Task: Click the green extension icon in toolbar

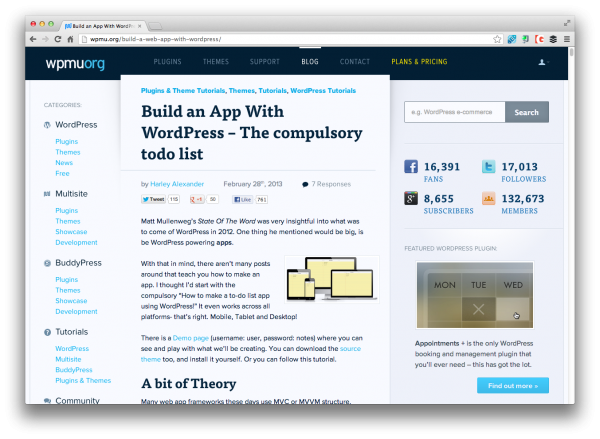Action: pyautogui.click(x=526, y=39)
